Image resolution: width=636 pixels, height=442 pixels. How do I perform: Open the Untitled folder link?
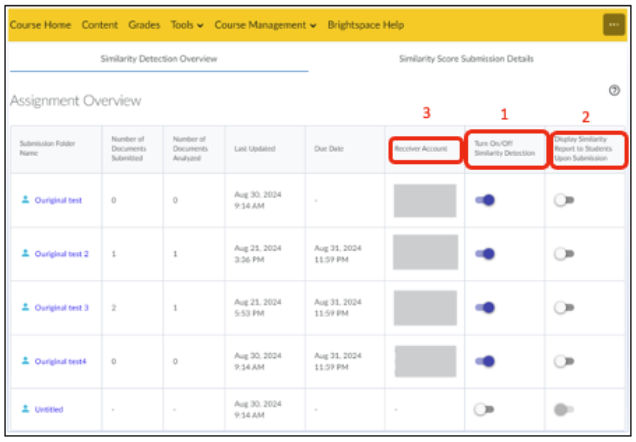(49, 410)
